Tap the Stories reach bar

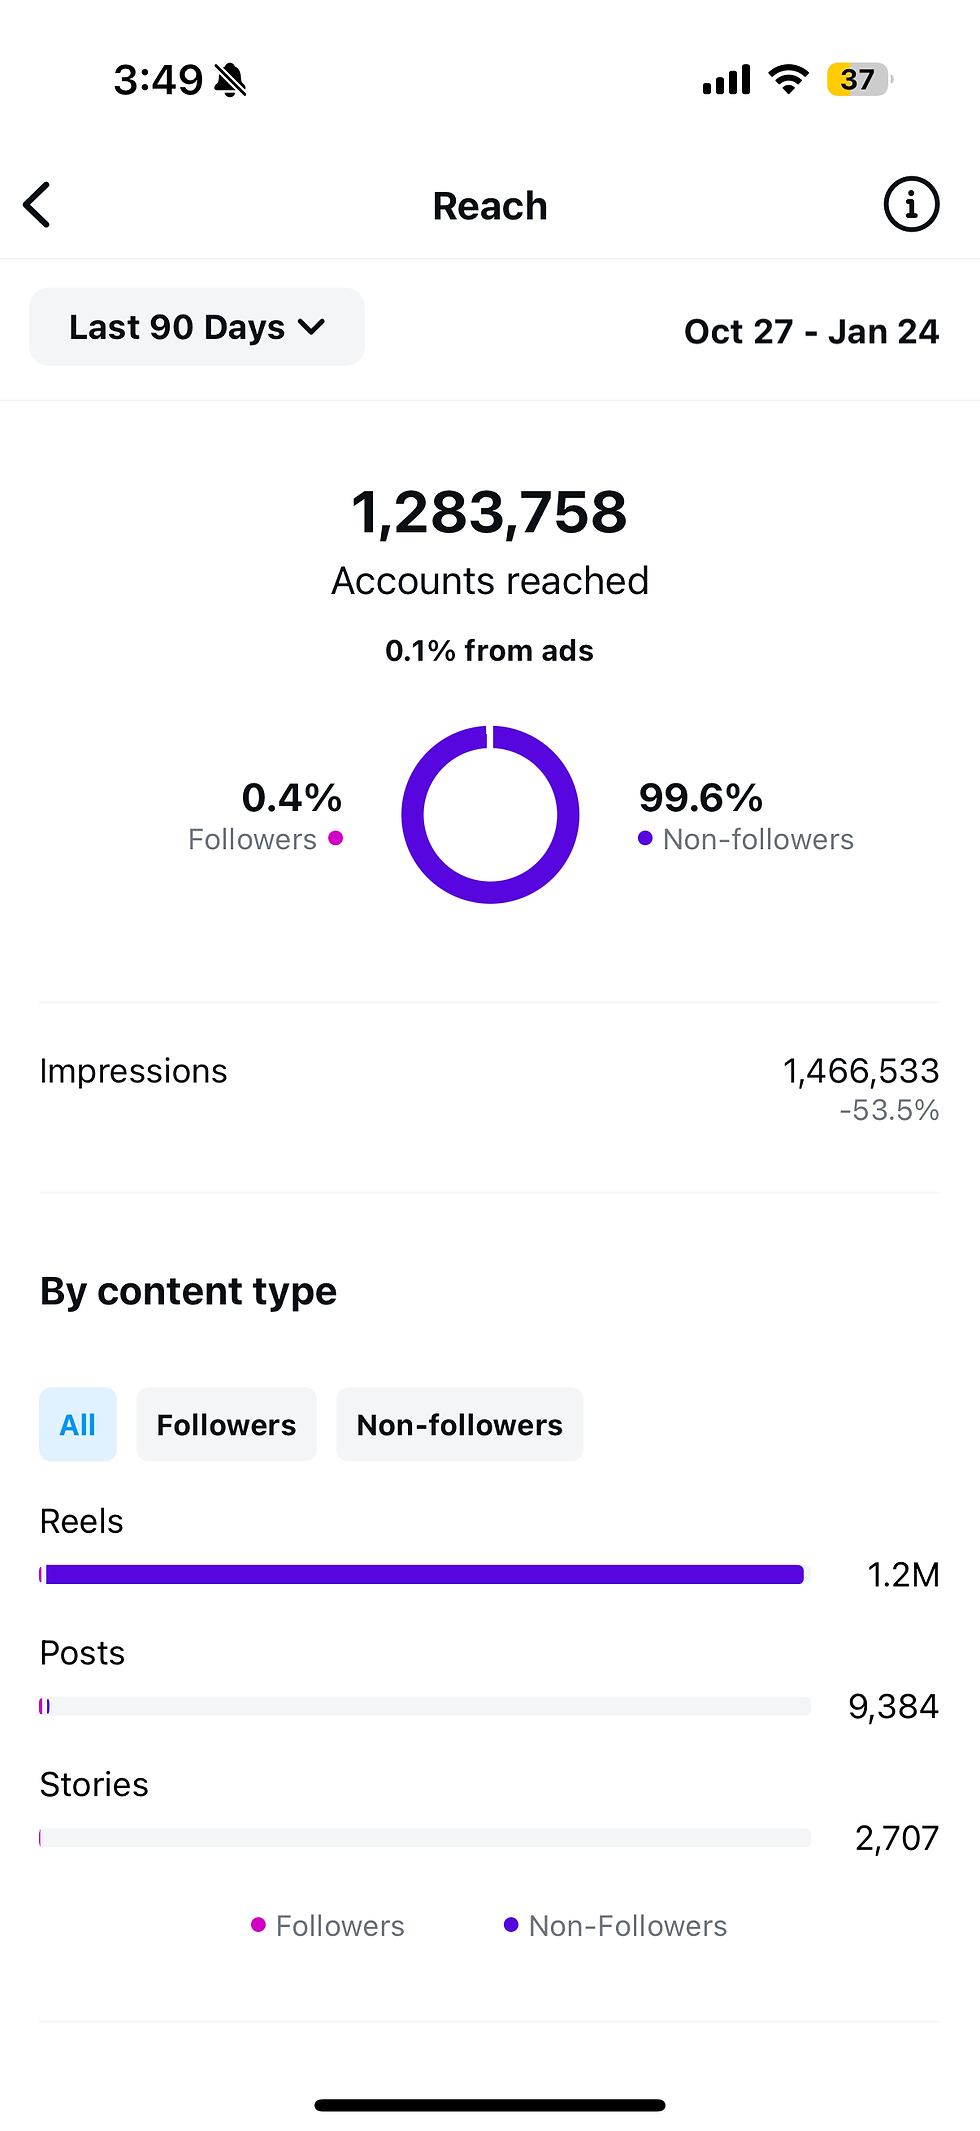pyautogui.click(x=425, y=1838)
